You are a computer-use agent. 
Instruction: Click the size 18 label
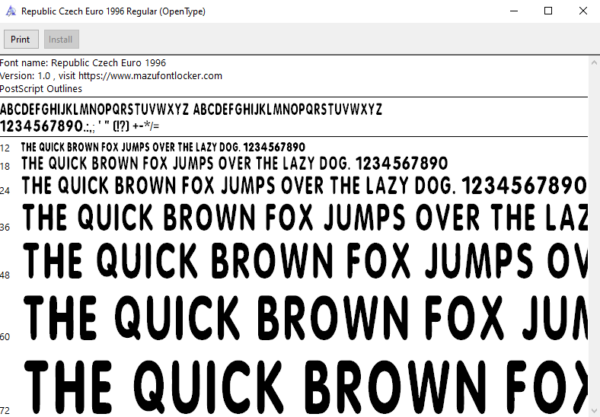click(x=5, y=166)
